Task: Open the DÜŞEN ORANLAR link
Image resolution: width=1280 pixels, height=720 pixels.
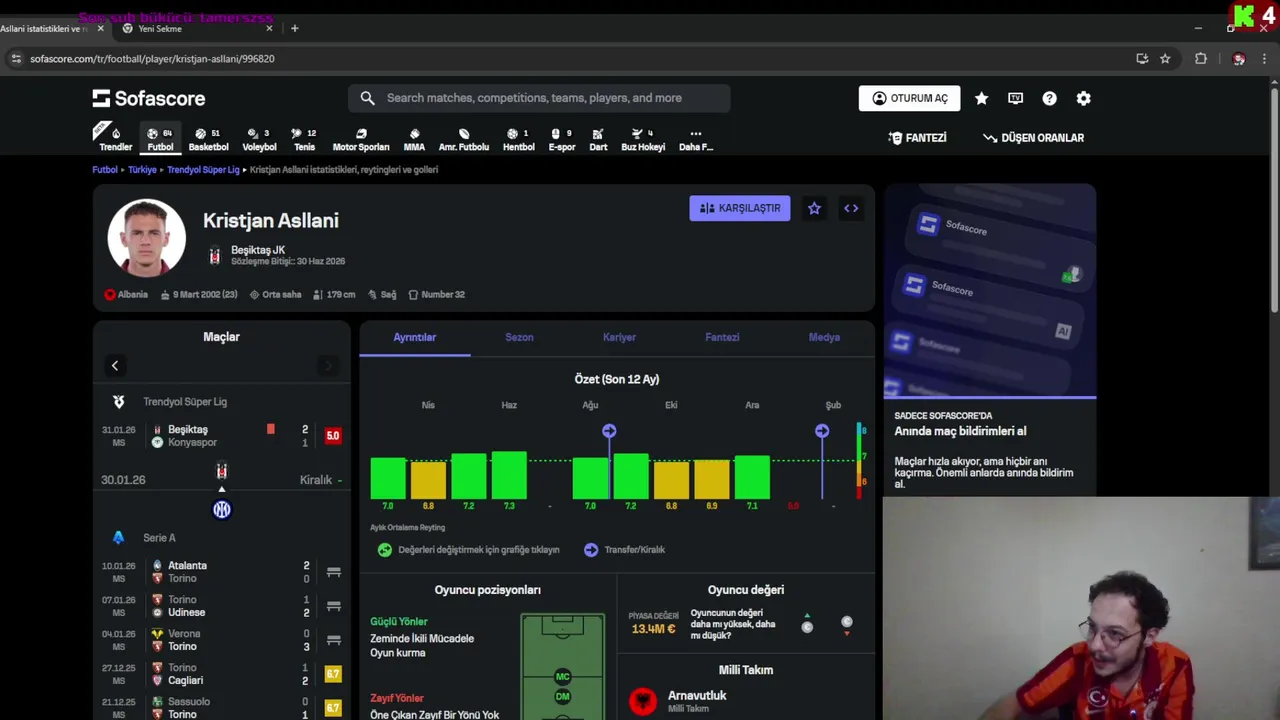Action: (x=1033, y=138)
